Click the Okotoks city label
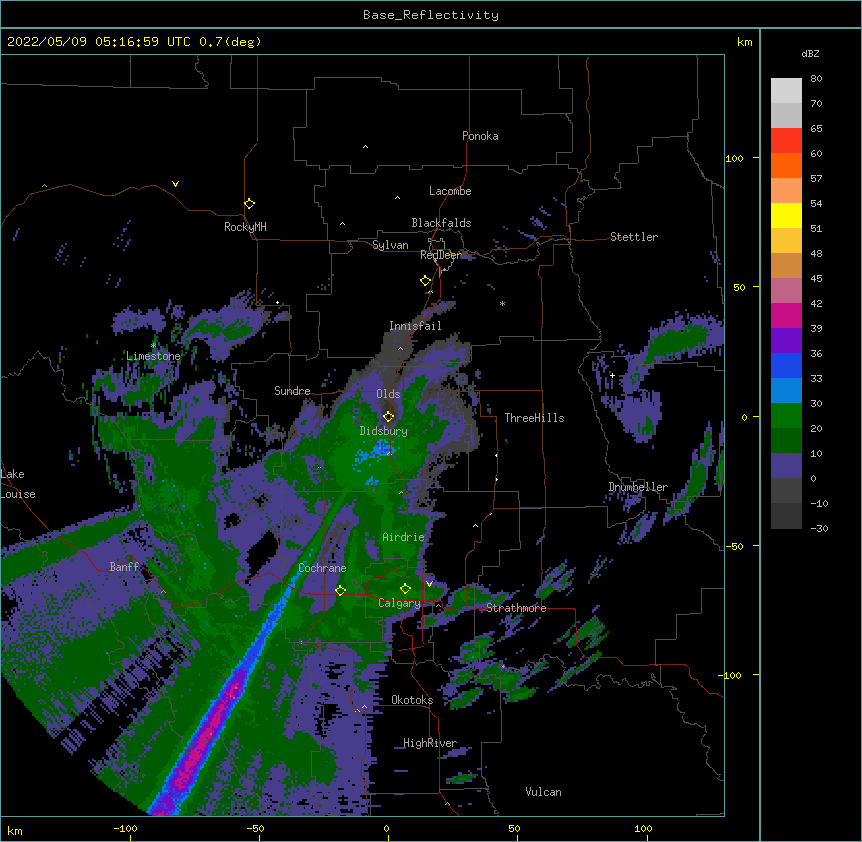 pyautogui.click(x=412, y=700)
